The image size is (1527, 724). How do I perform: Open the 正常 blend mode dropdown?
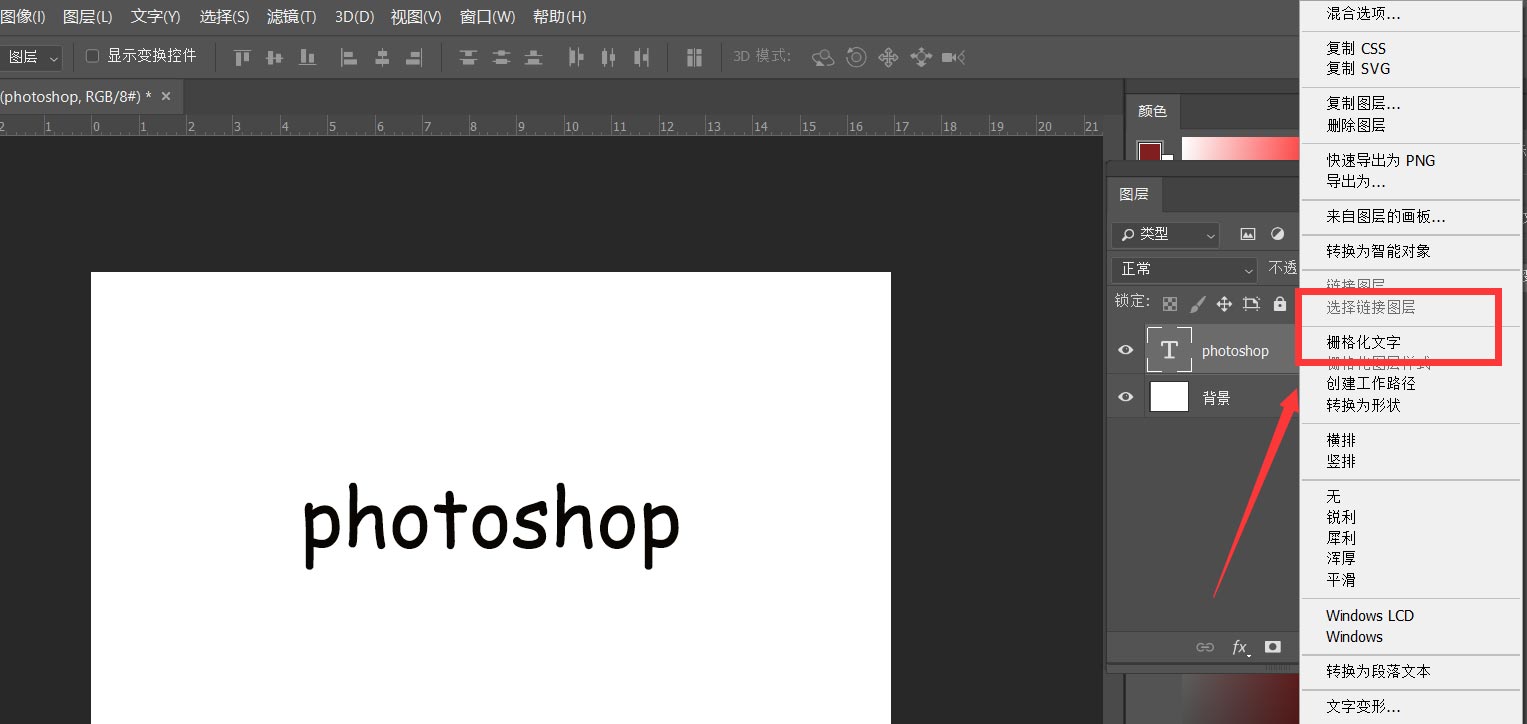1184,269
